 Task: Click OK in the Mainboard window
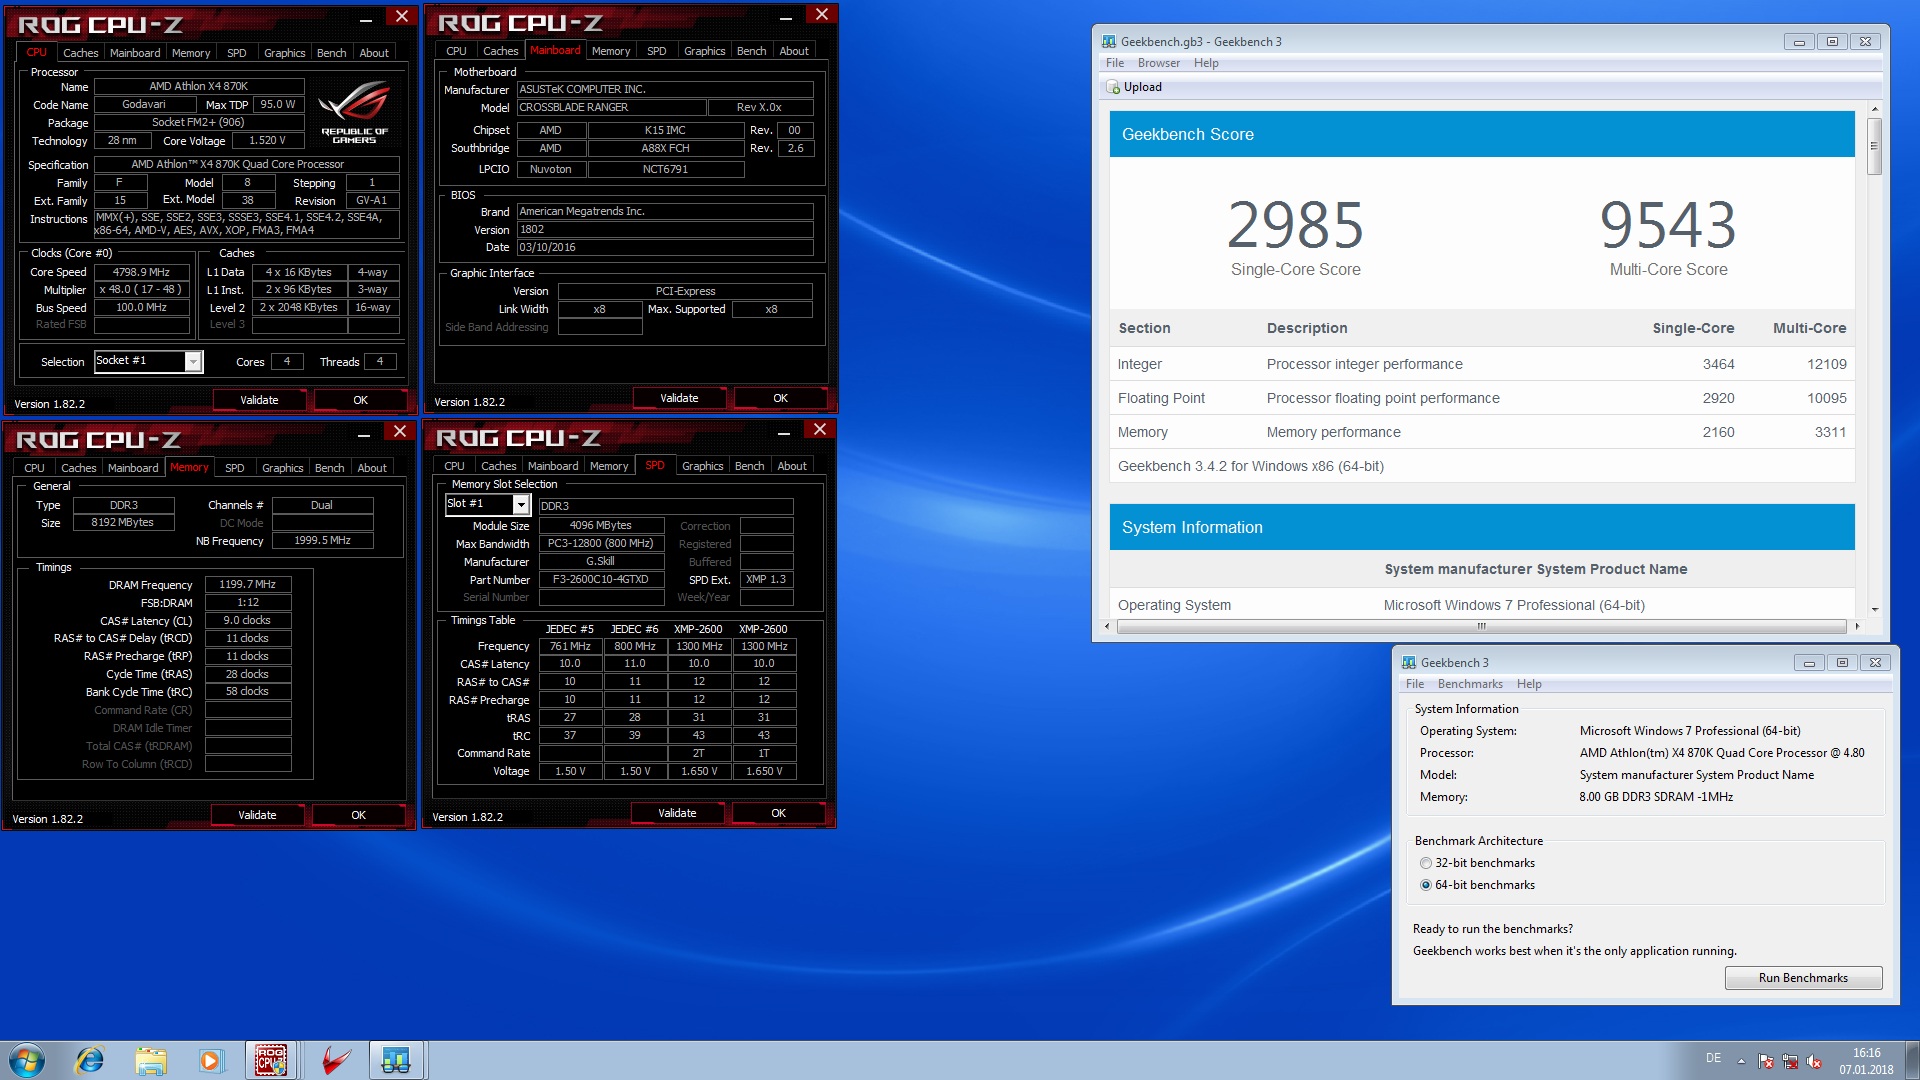click(780, 398)
